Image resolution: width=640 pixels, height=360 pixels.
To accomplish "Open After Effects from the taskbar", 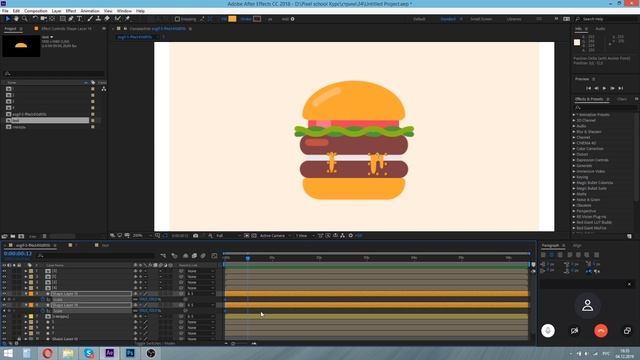I will point(109,353).
